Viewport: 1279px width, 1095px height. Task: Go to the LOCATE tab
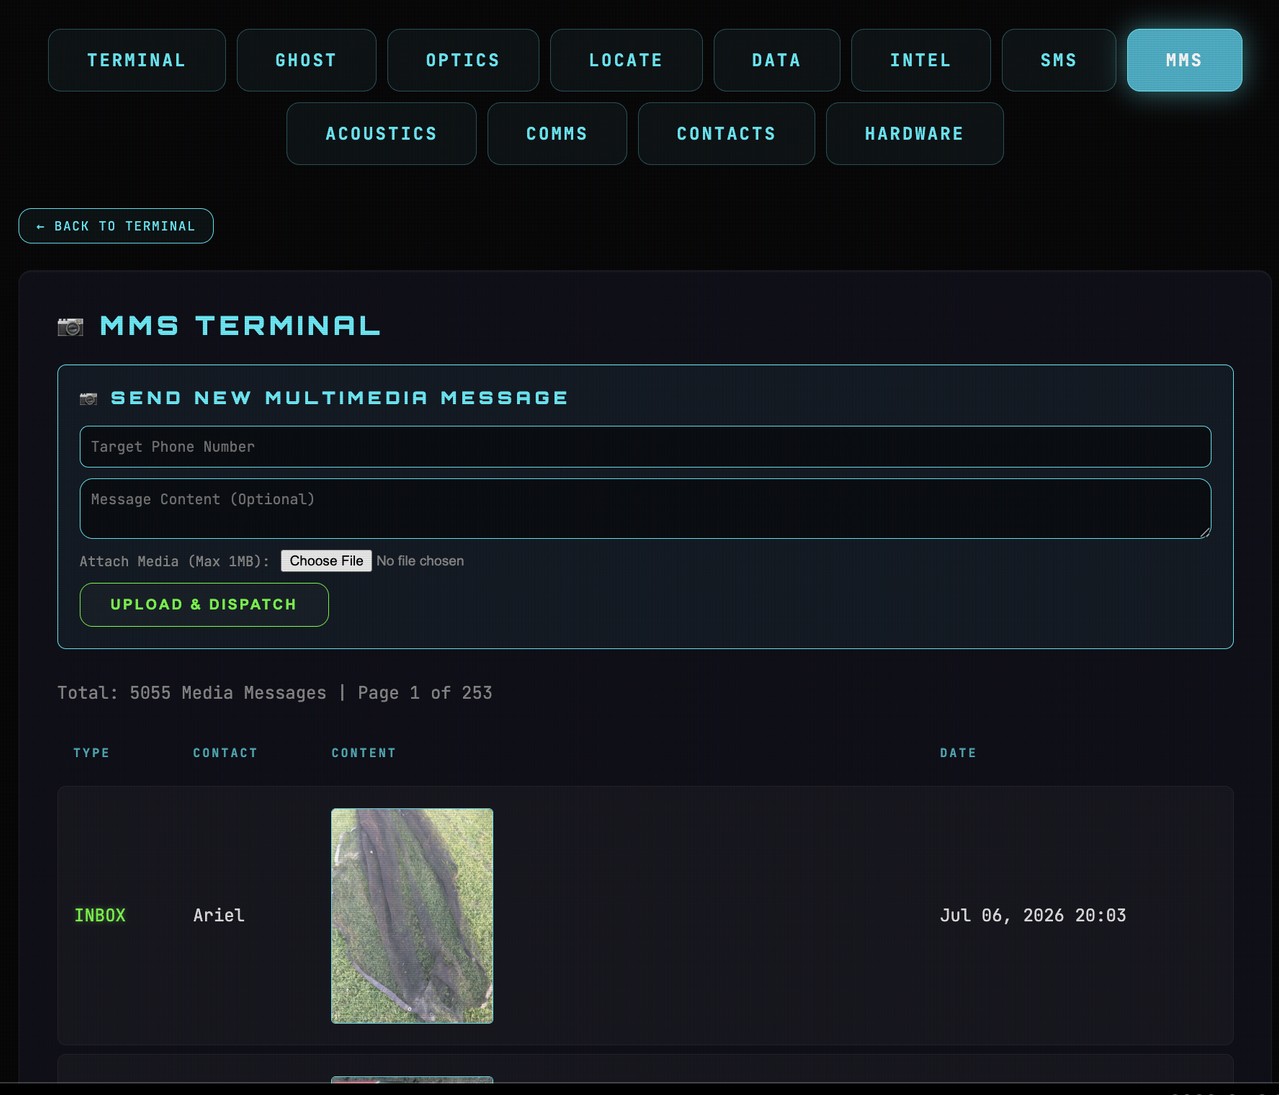(x=626, y=60)
